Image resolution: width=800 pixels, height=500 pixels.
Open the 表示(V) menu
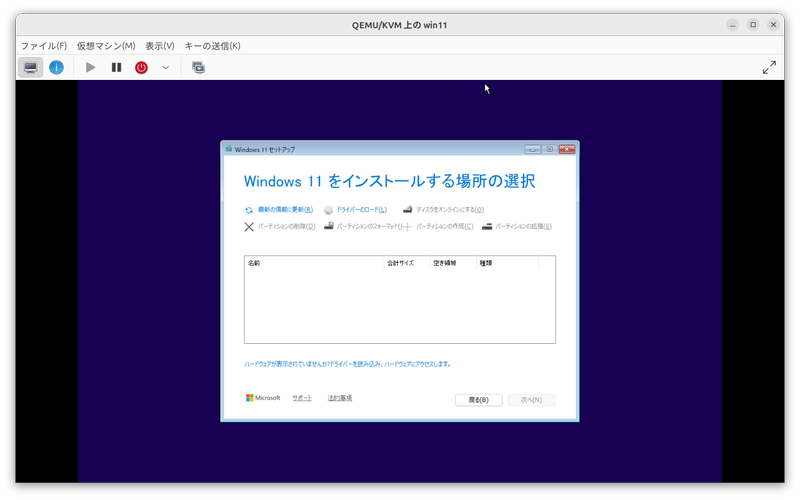click(160, 46)
